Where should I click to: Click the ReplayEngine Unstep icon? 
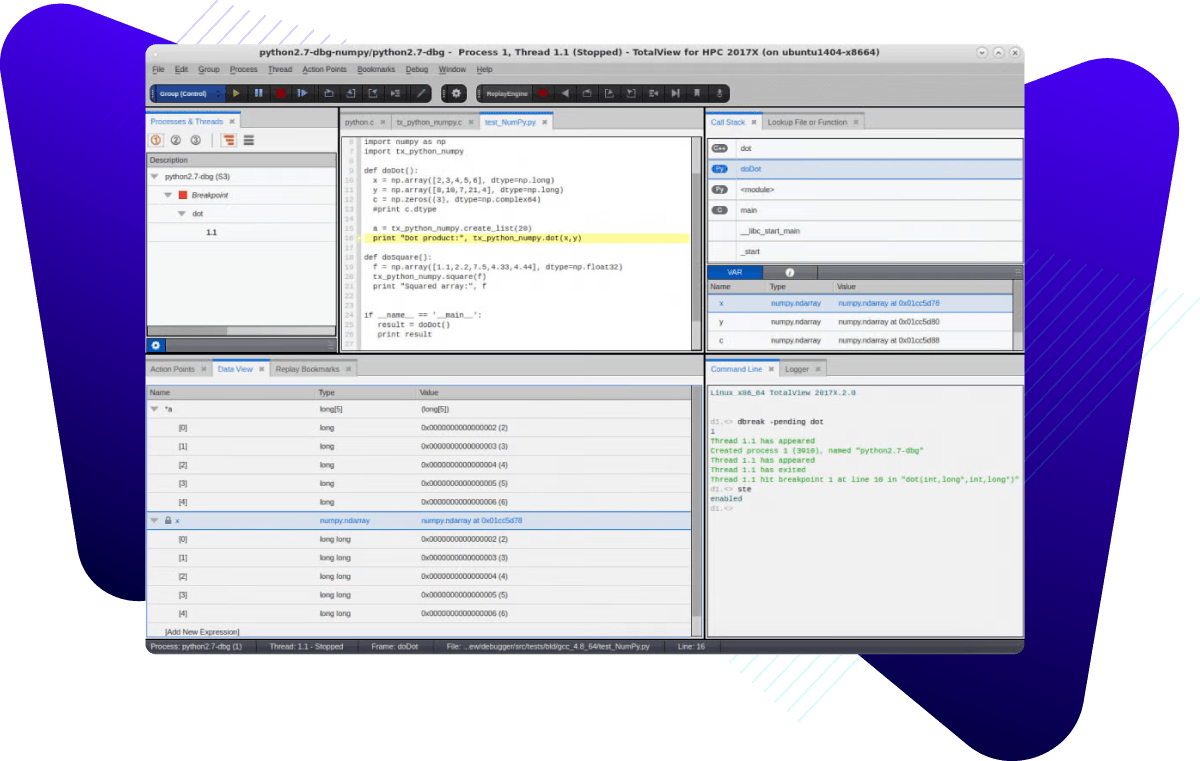609,93
